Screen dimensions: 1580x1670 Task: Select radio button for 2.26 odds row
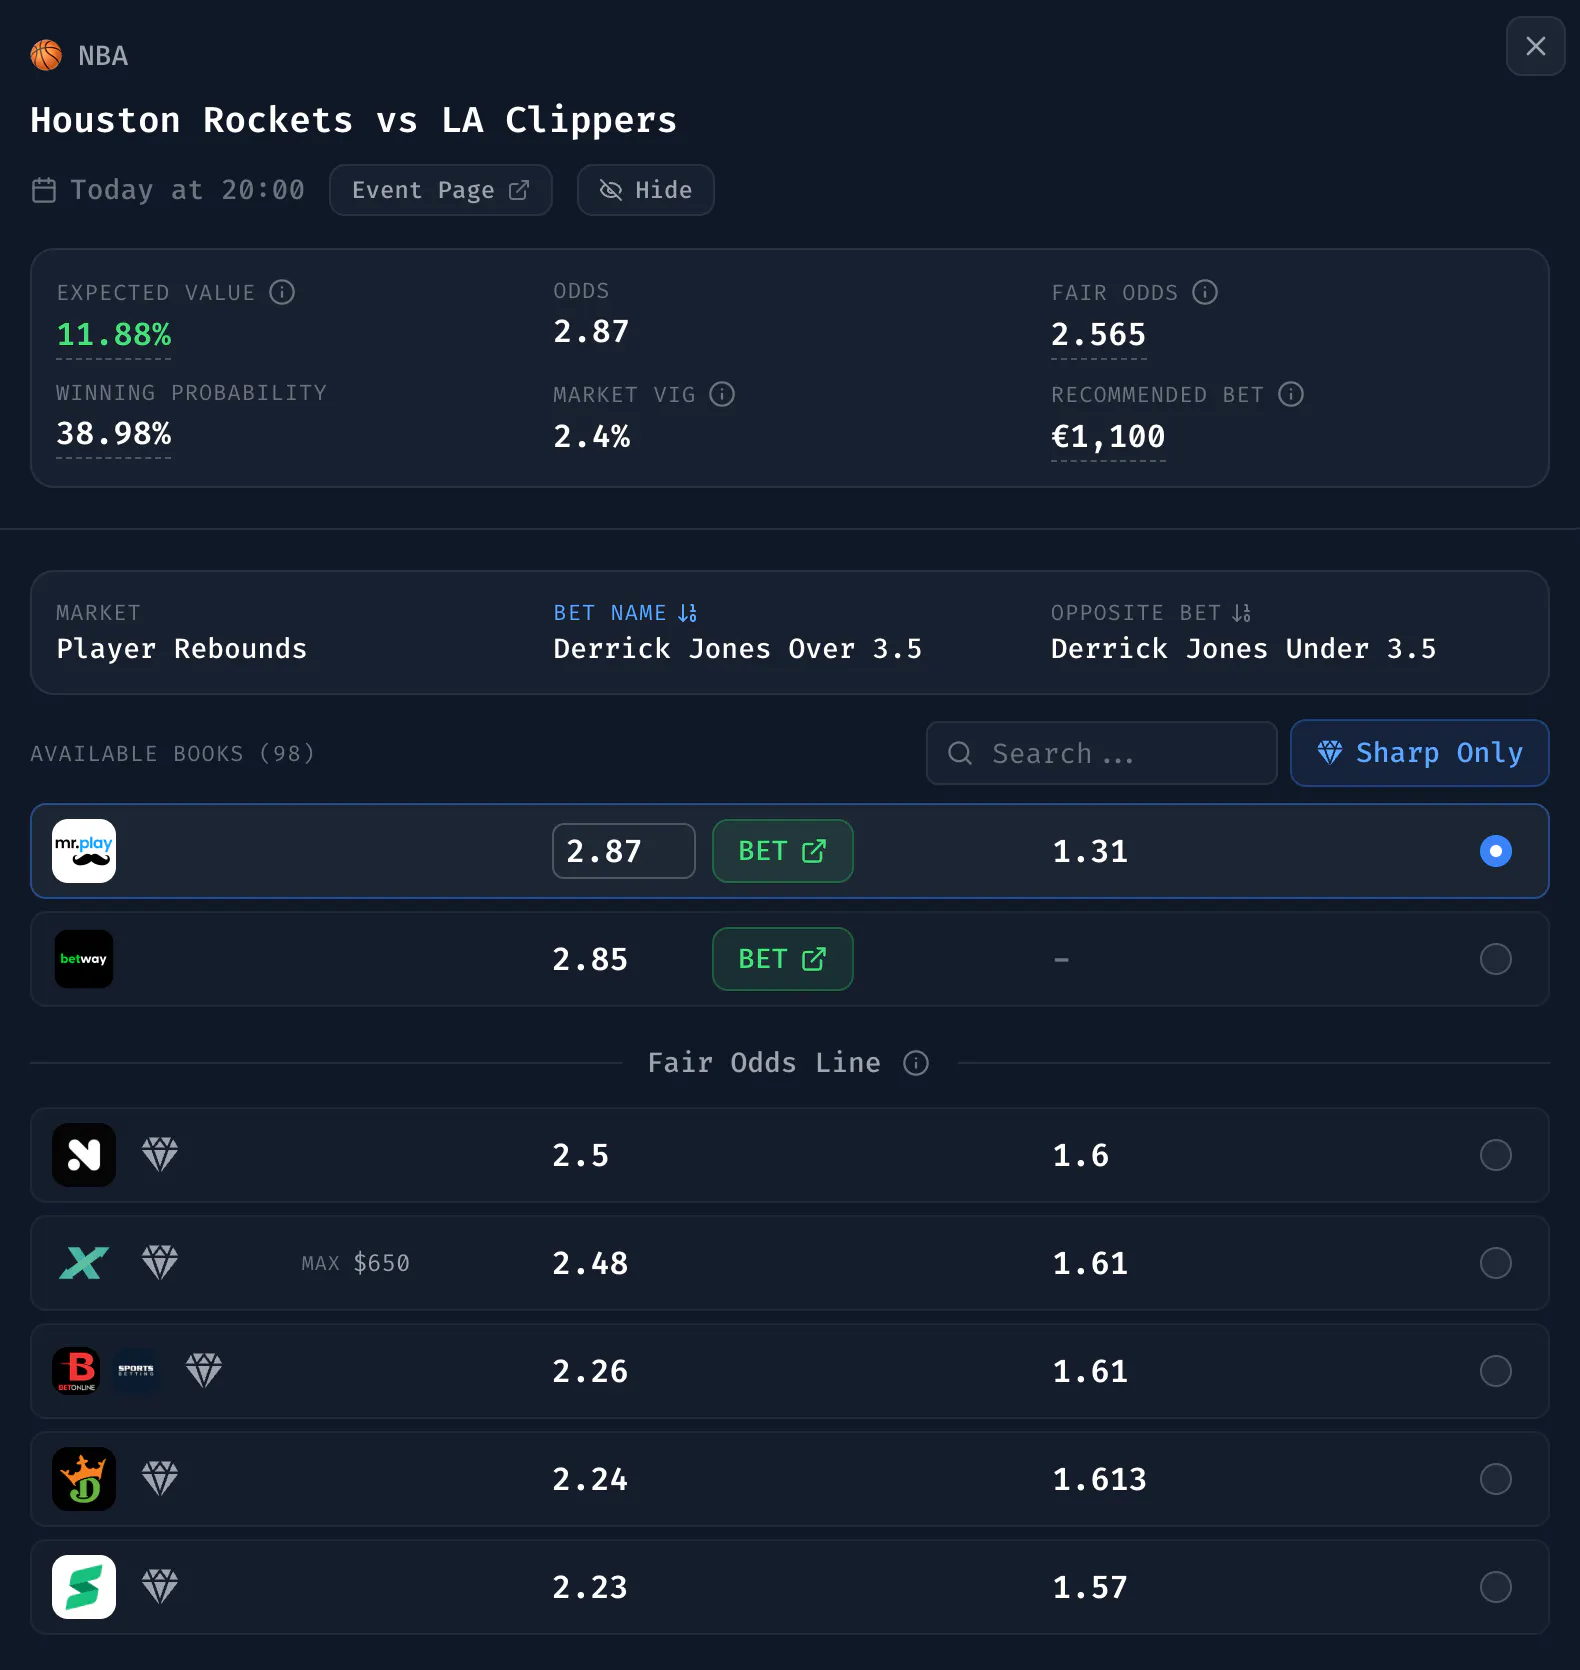[x=1496, y=1371]
